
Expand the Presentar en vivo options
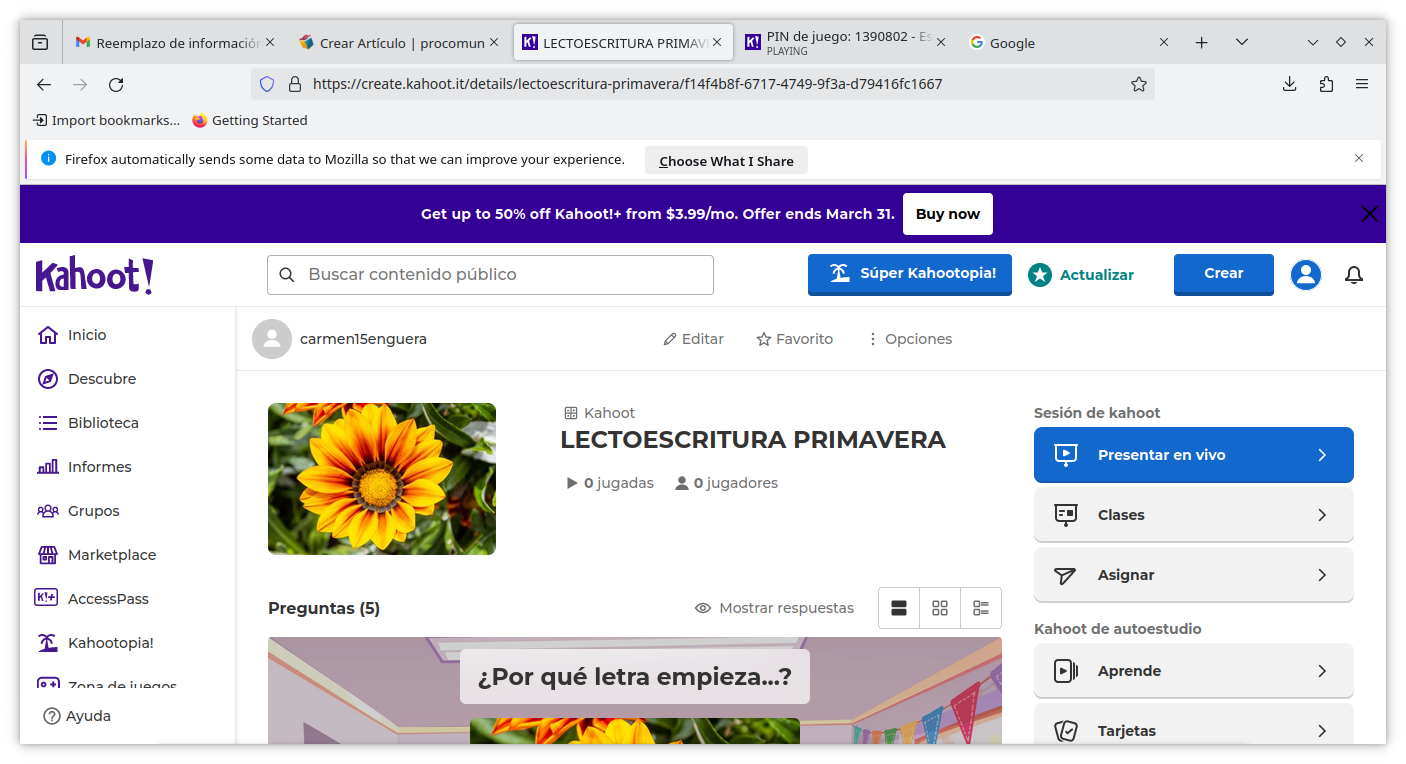point(1193,454)
